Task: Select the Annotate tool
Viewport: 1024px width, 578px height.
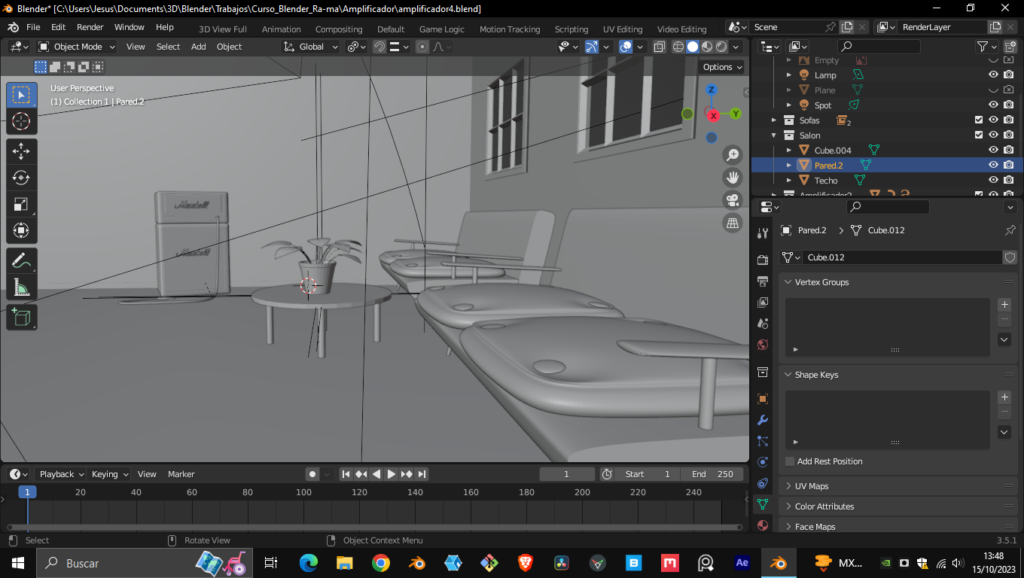Action: (21, 261)
